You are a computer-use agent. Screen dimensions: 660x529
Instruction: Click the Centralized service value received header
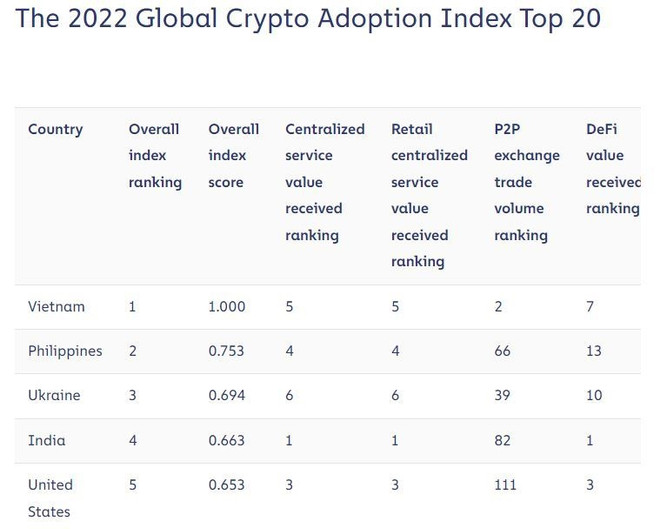[x=324, y=182]
